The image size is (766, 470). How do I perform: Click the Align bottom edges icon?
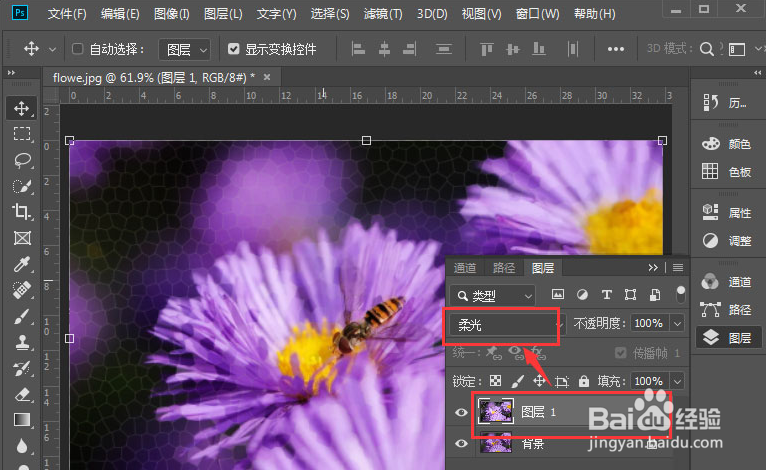[x=539, y=49]
